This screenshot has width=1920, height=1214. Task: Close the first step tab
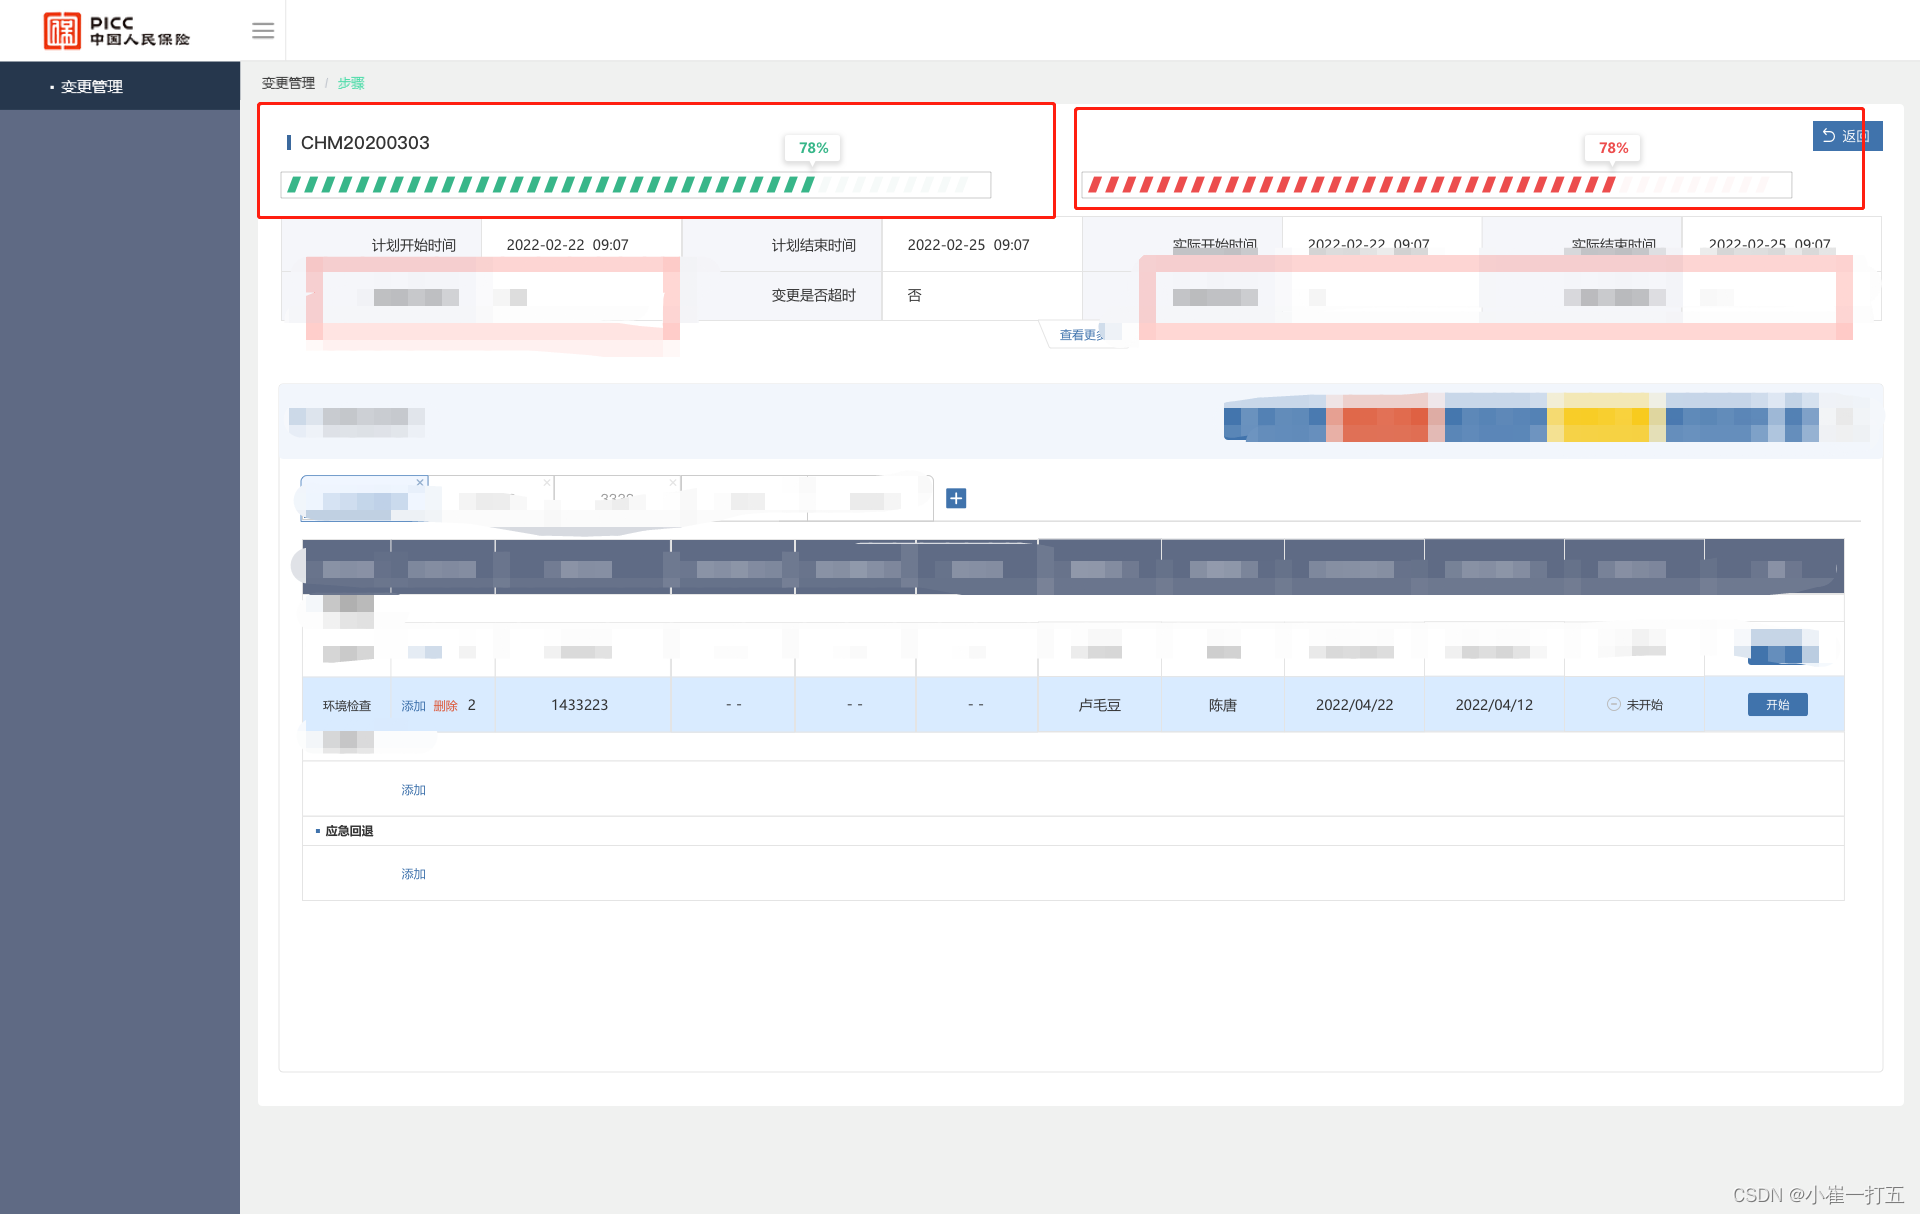[x=420, y=483]
